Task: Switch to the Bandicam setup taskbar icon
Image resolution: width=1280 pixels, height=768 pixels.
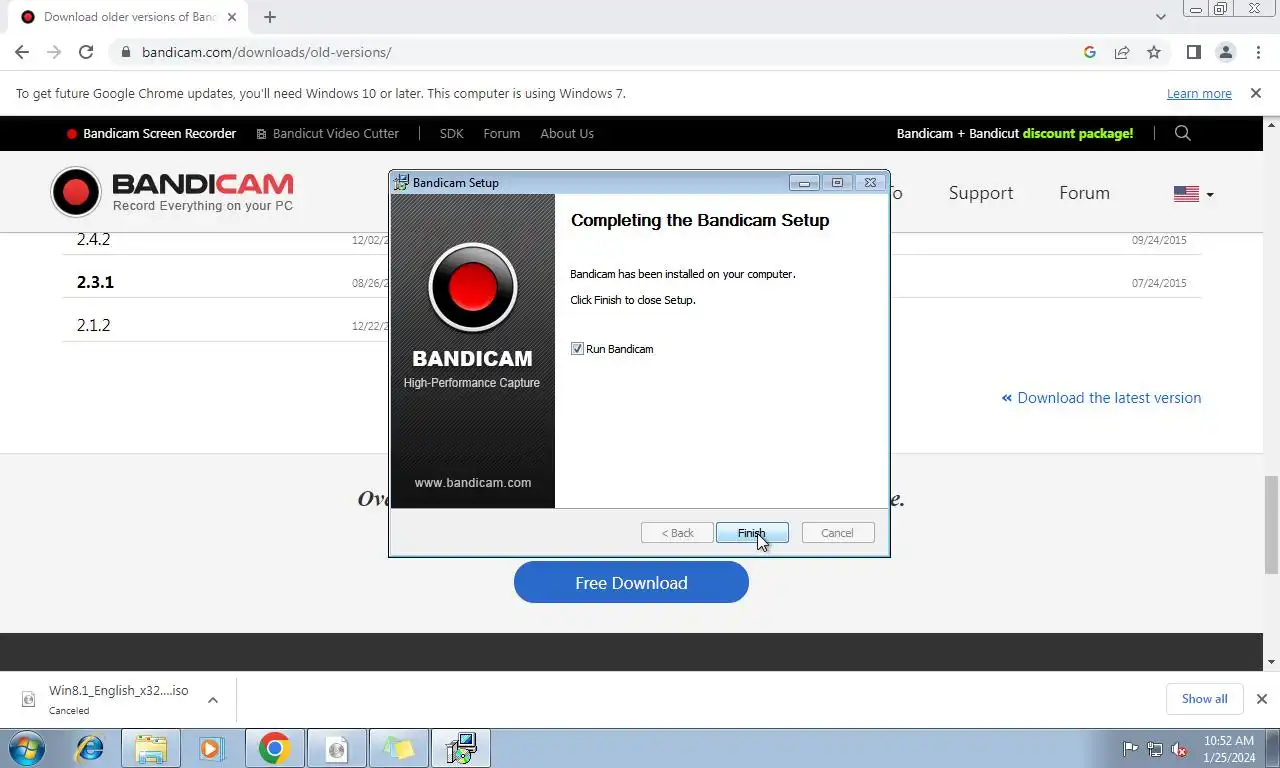Action: pos(461,748)
